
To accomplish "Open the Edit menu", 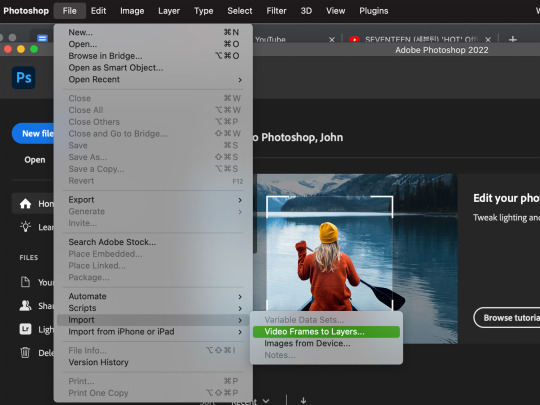I will (98, 11).
